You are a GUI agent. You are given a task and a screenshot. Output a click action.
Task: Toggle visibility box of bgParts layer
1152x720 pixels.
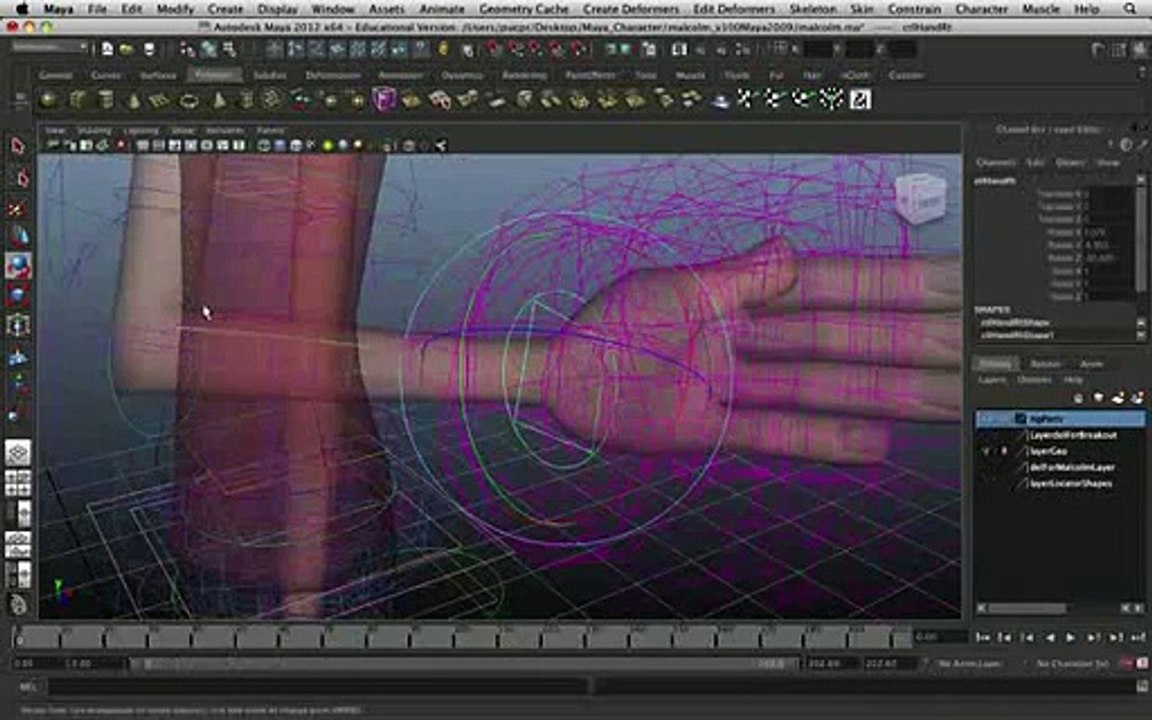click(986, 419)
